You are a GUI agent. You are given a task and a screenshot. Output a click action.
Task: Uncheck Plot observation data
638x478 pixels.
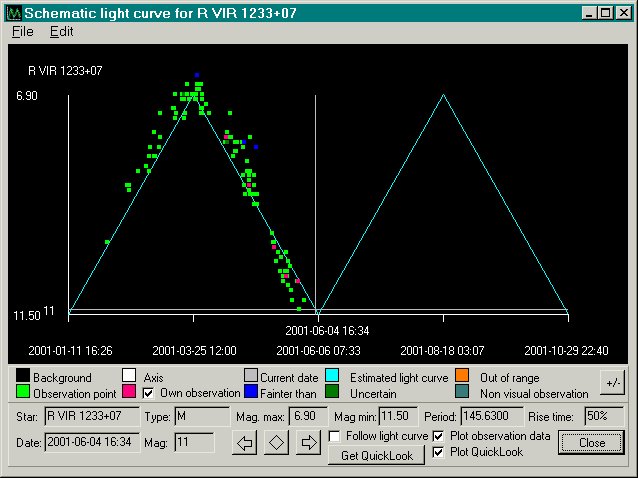point(438,437)
